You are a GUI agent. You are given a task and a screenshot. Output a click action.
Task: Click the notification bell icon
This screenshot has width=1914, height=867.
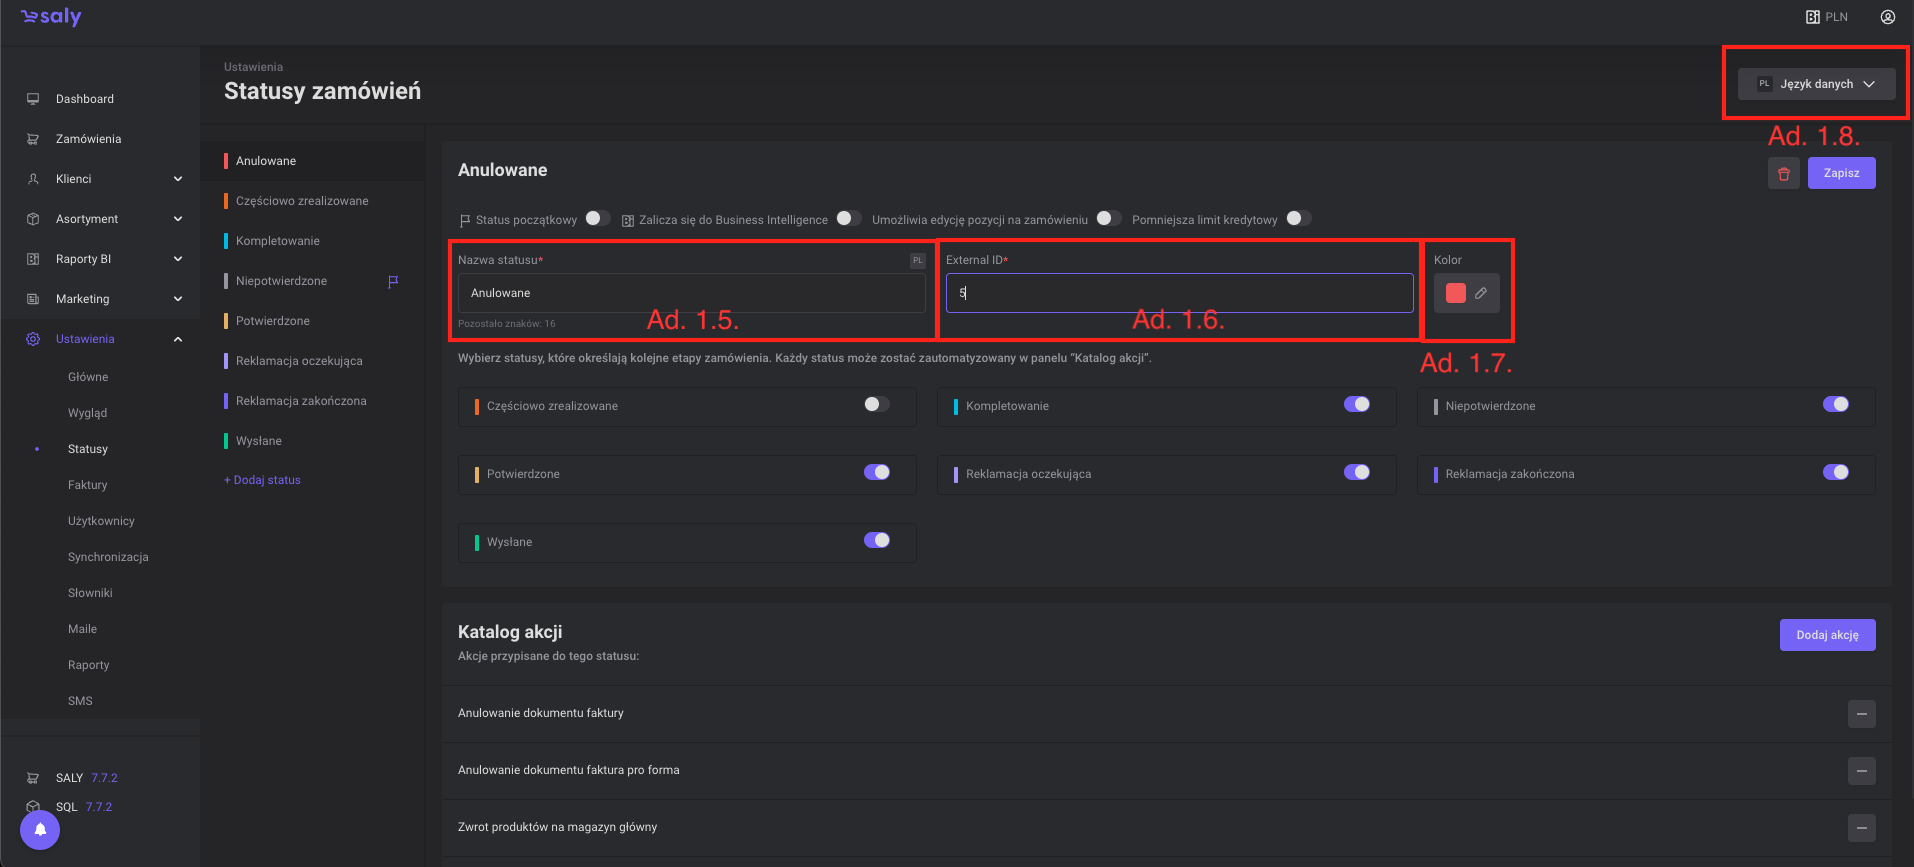(x=40, y=829)
